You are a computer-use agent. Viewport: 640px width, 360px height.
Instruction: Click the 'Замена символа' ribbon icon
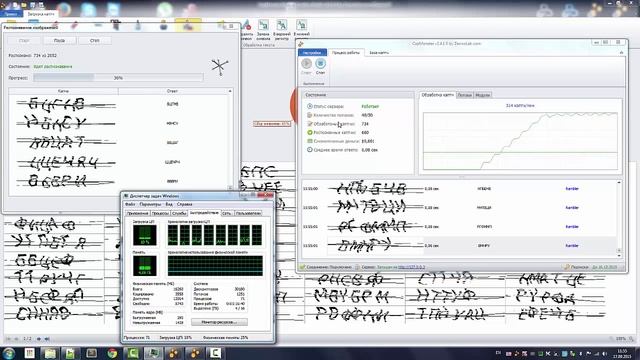pos(263,25)
